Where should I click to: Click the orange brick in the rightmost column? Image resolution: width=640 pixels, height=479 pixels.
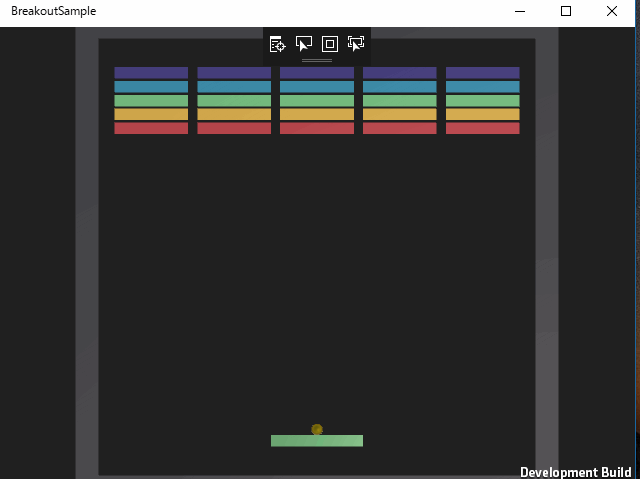(x=482, y=114)
